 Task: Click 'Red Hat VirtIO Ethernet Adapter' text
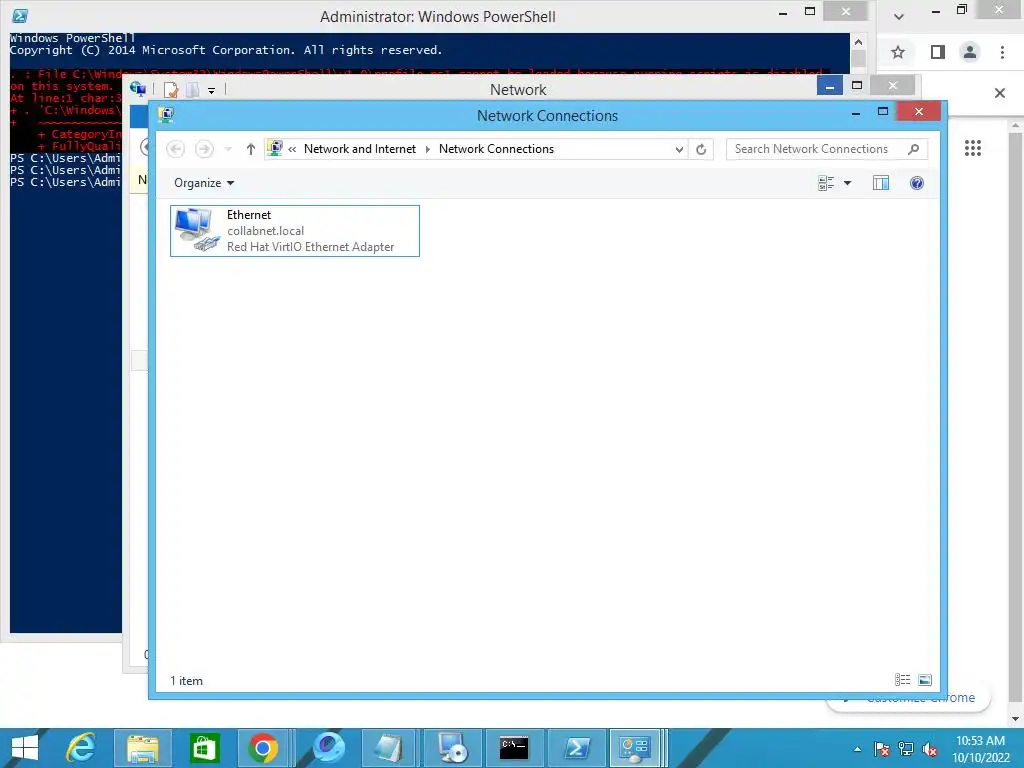click(311, 247)
